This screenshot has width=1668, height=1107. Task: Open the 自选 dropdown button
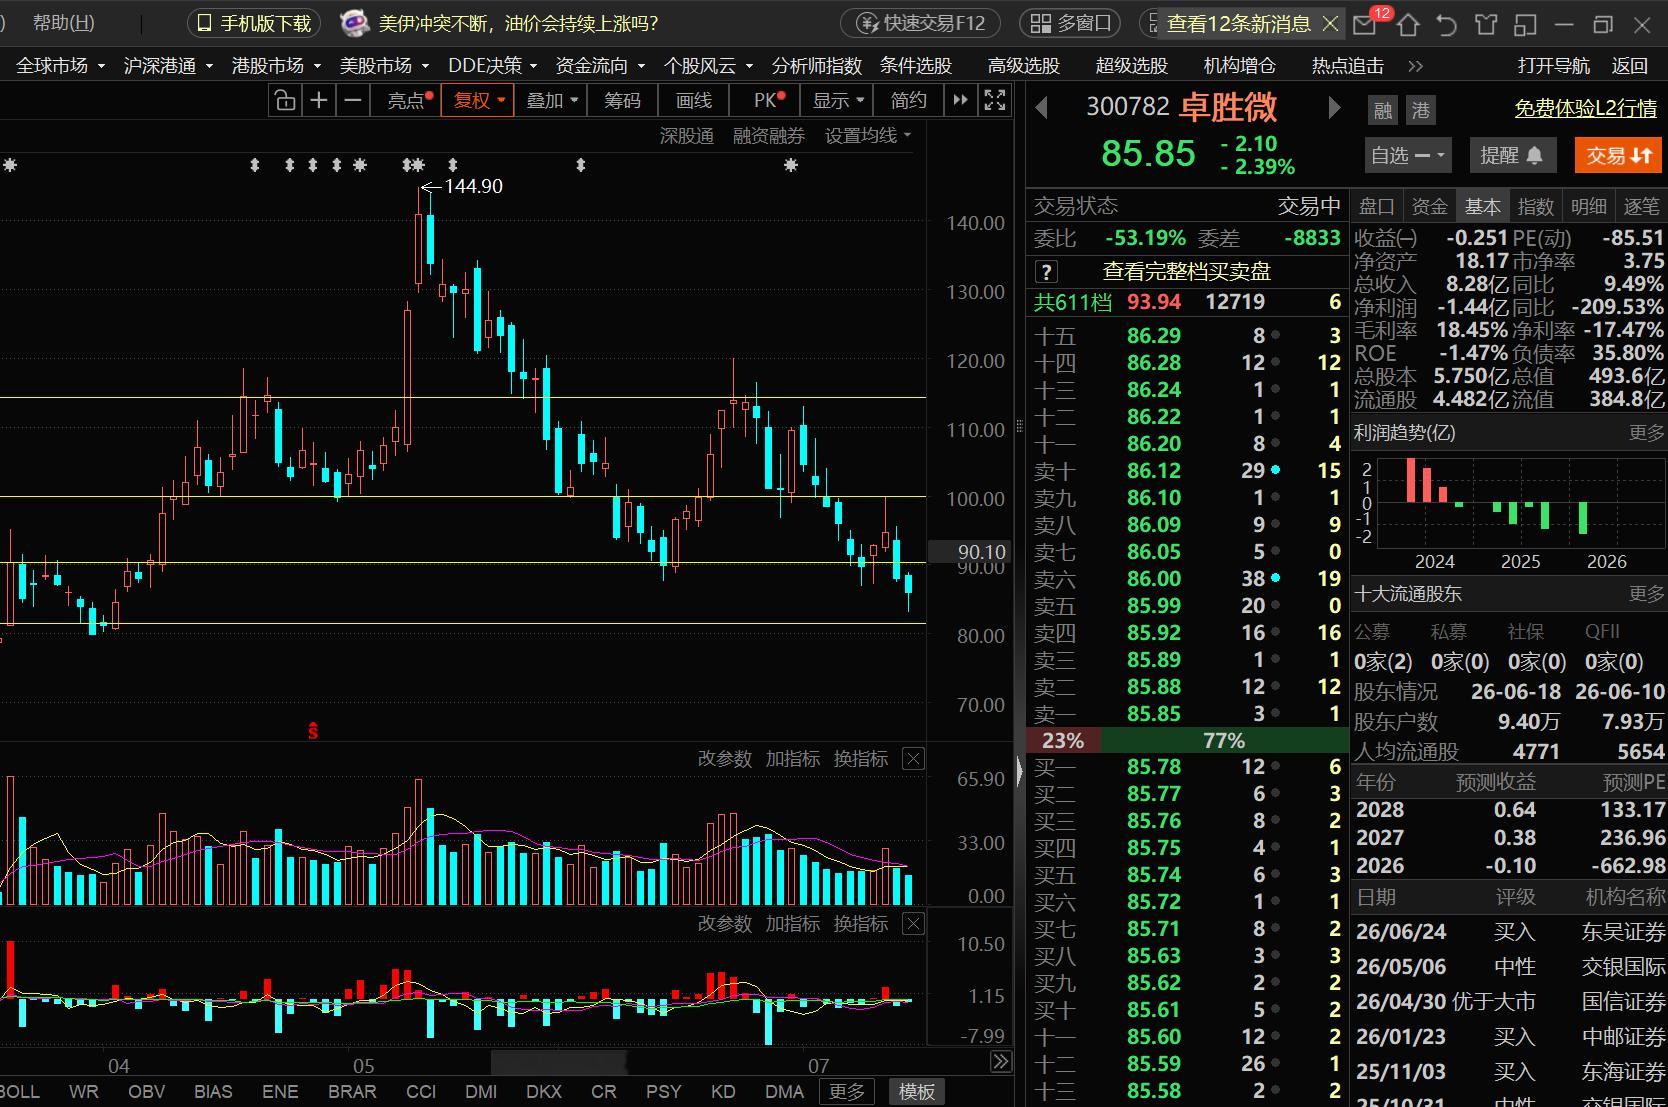click(1408, 155)
